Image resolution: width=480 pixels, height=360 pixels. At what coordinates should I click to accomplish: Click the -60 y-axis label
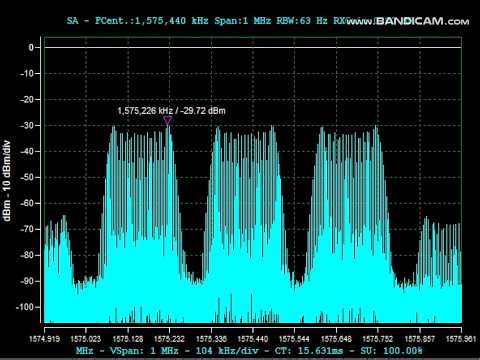pos(27,203)
